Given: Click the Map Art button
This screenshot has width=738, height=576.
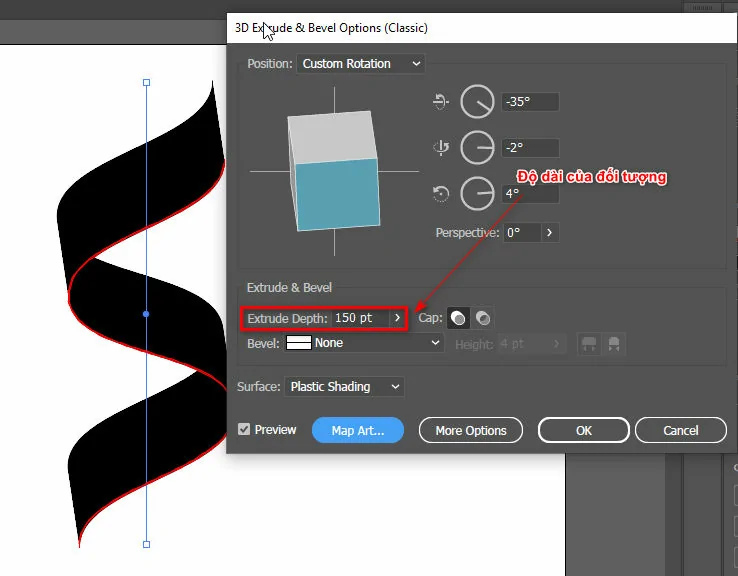Looking at the screenshot, I should (357, 430).
